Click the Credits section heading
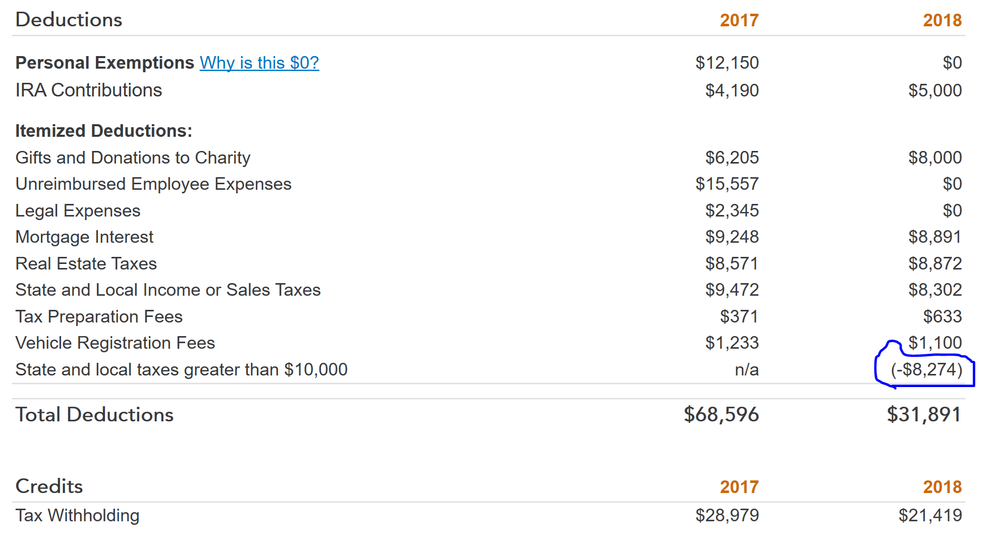The image size is (999, 539). click(x=49, y=487)
